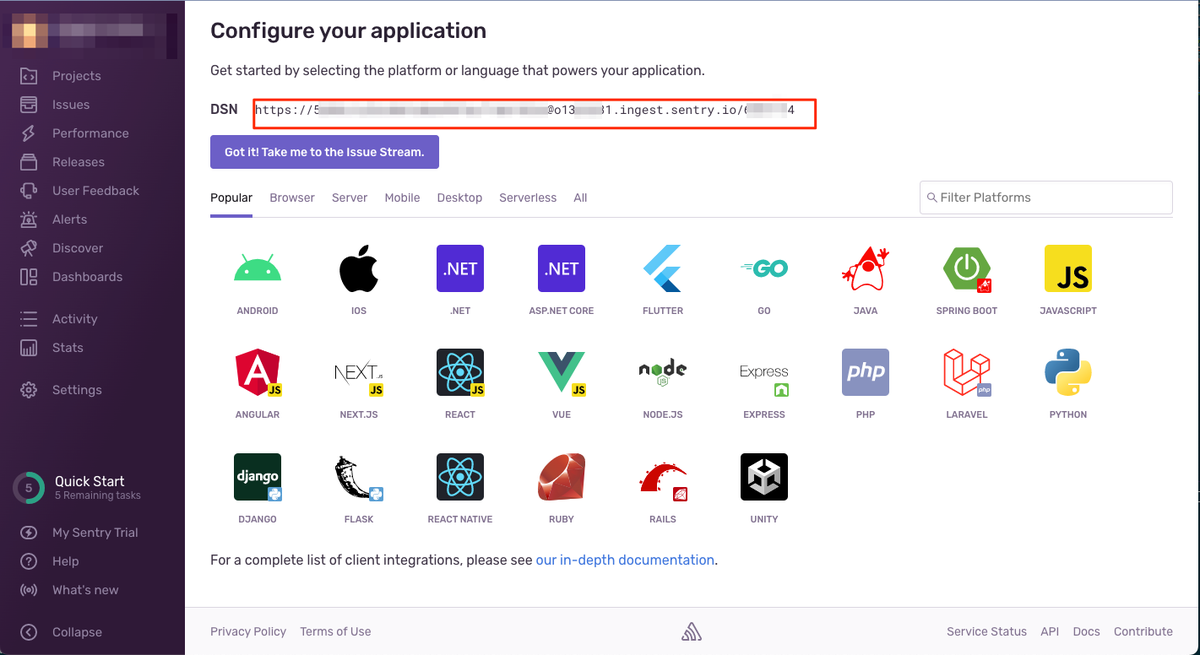Switch to the Mobile platforms tab
The width and height of the screenshot is (1200, 655).
tap(402, 197)
